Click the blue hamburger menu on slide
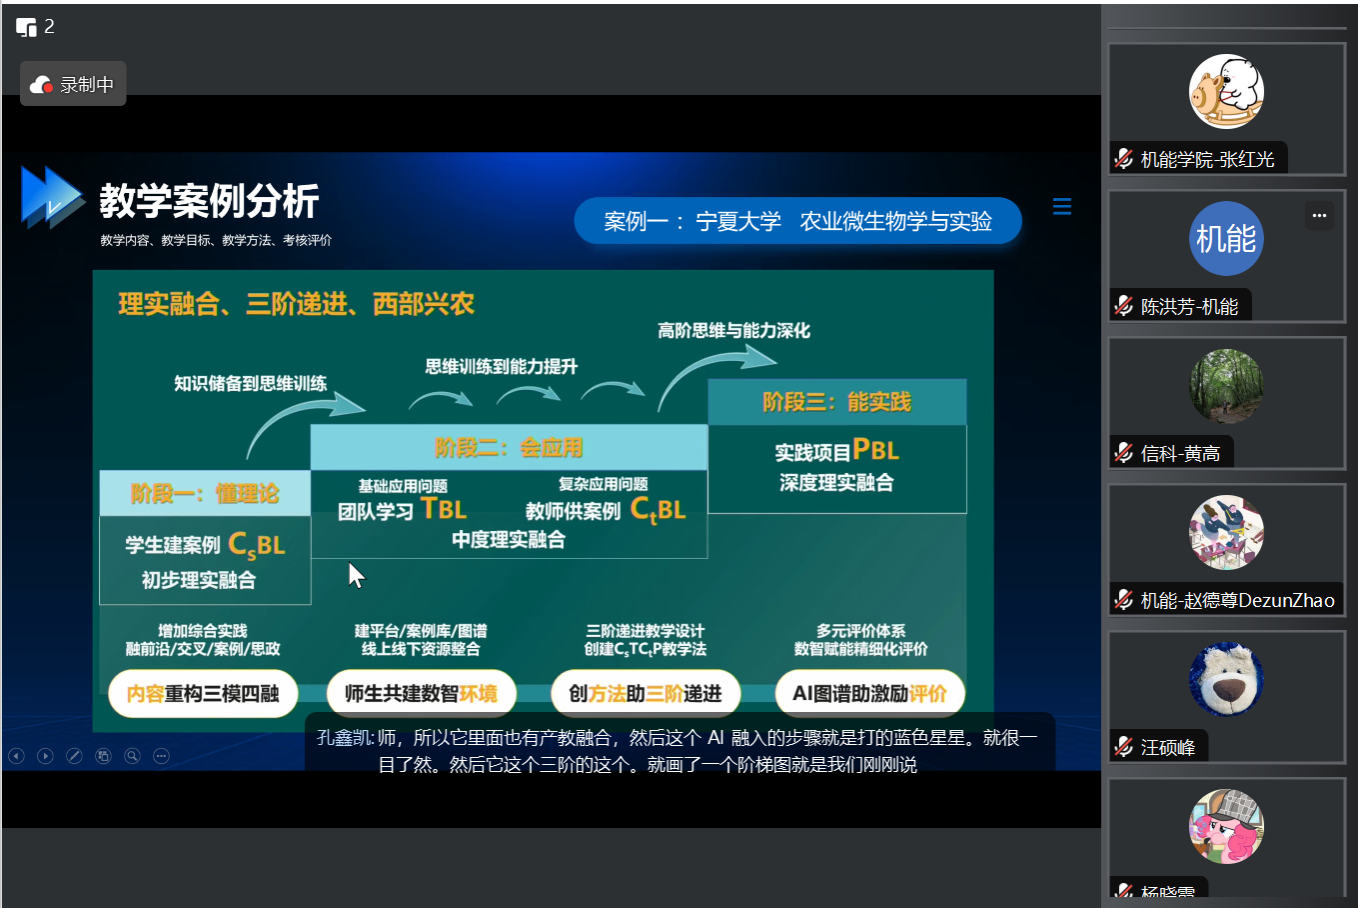The width and height of the screenshot is (1358, 908). coord(1062,207)
